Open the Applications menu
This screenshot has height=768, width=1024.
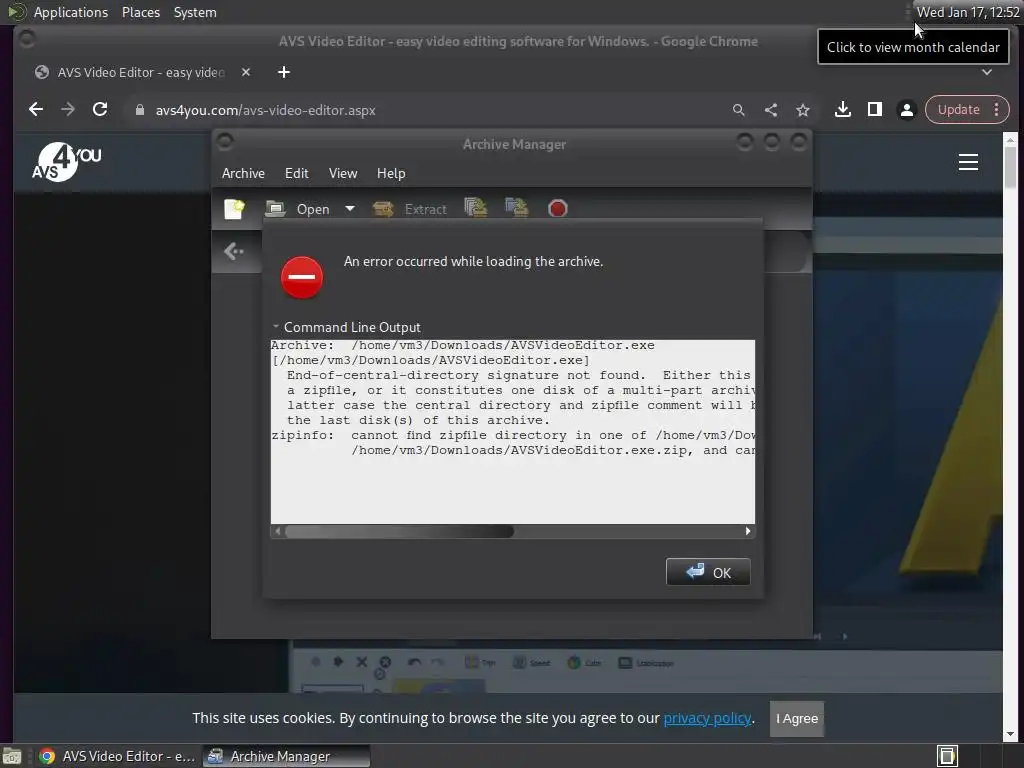[71, 12]
